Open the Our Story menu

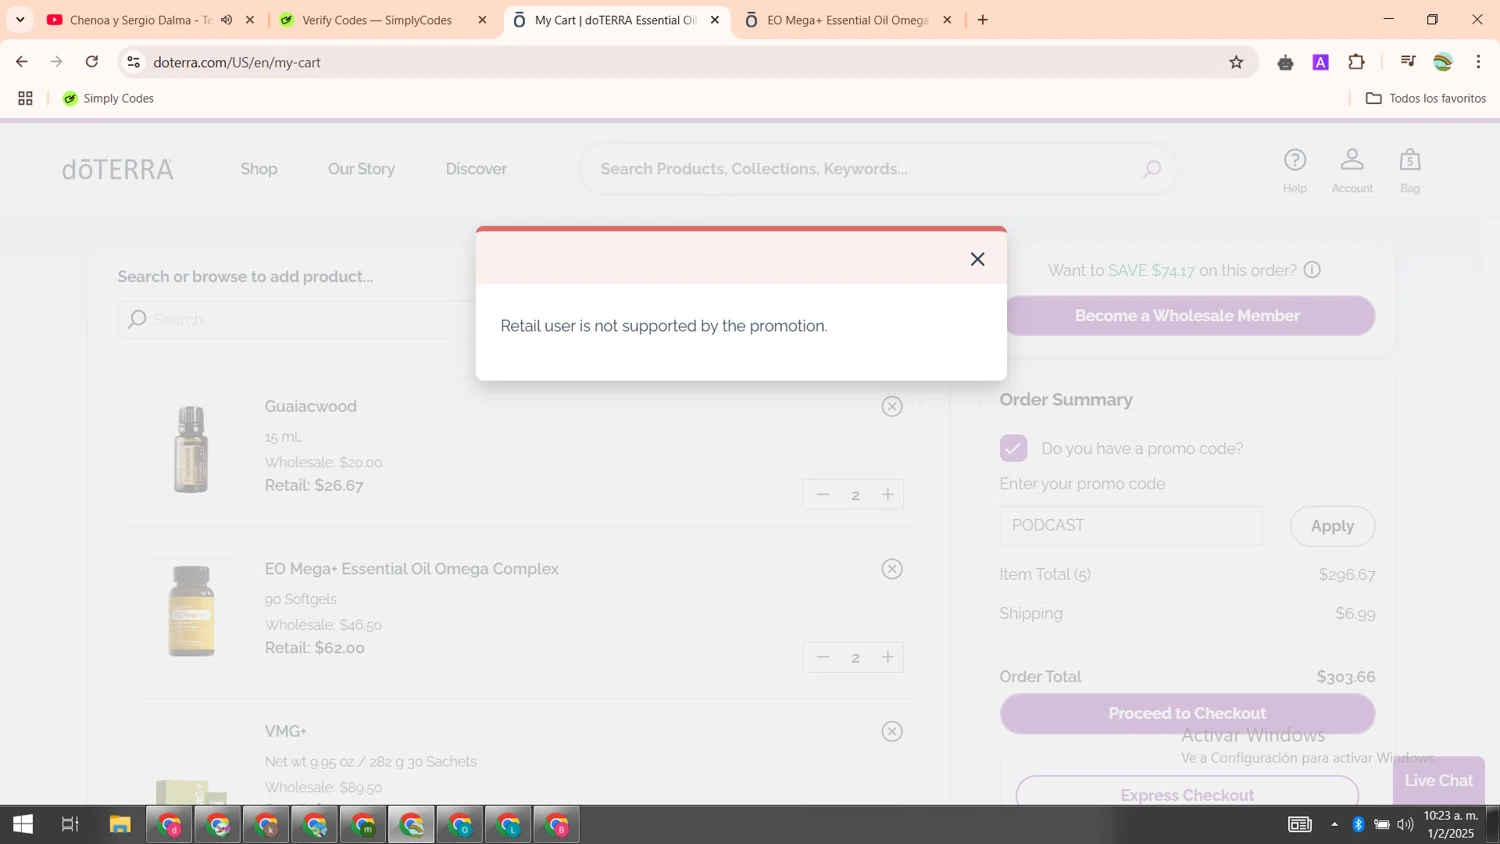click(361, 169)
